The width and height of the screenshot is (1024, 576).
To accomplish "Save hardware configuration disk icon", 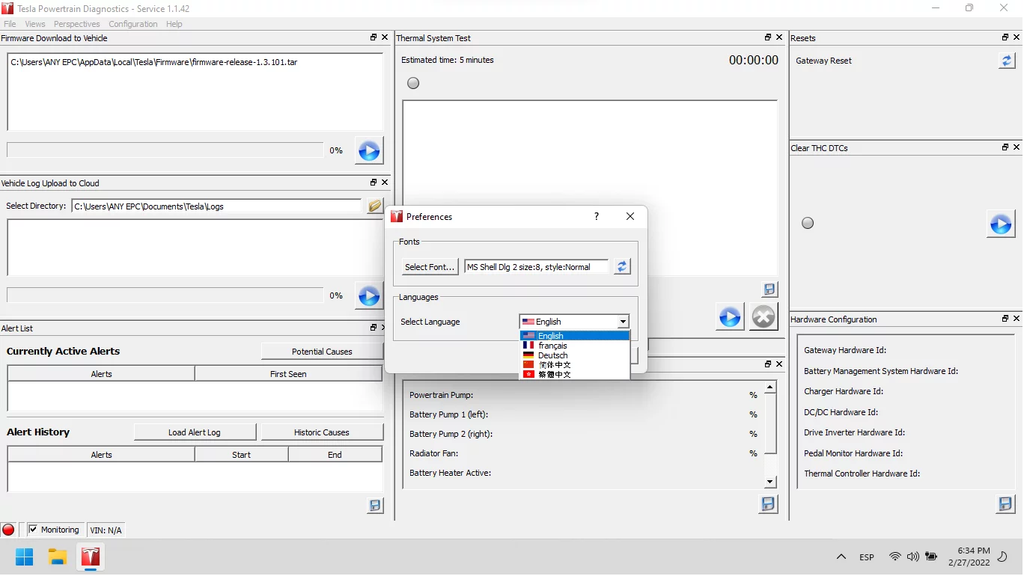I will point(1005,505).
